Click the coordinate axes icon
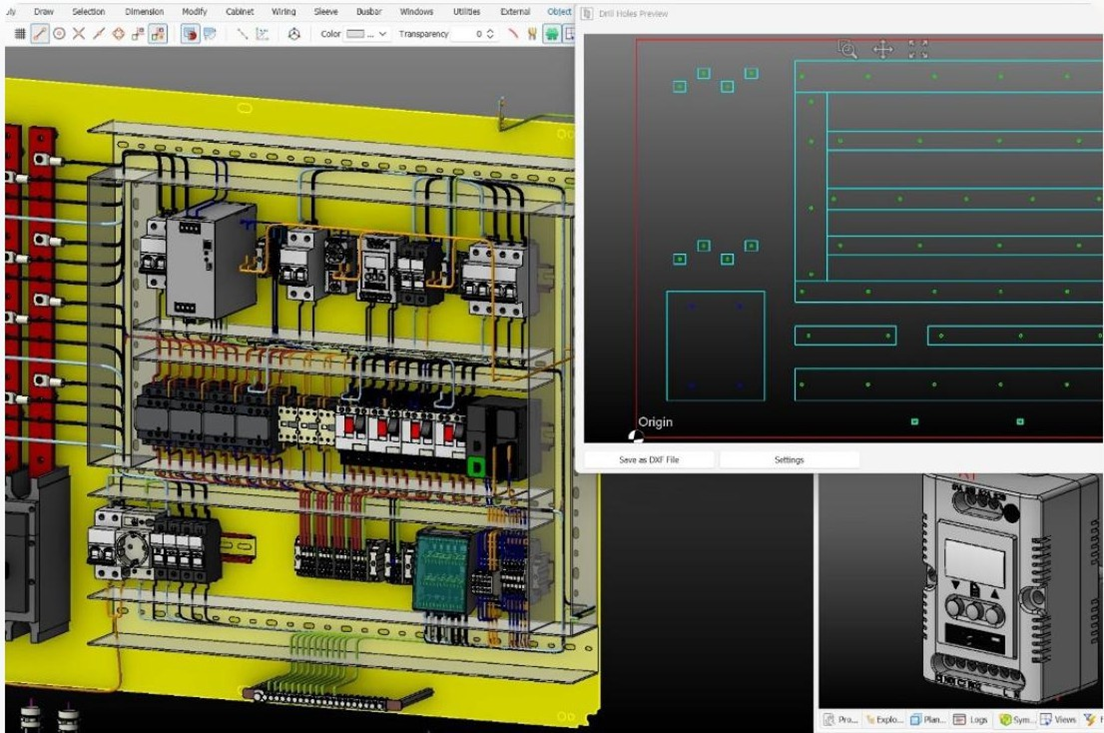1104x733 pixels. click(x=262, y=33)
